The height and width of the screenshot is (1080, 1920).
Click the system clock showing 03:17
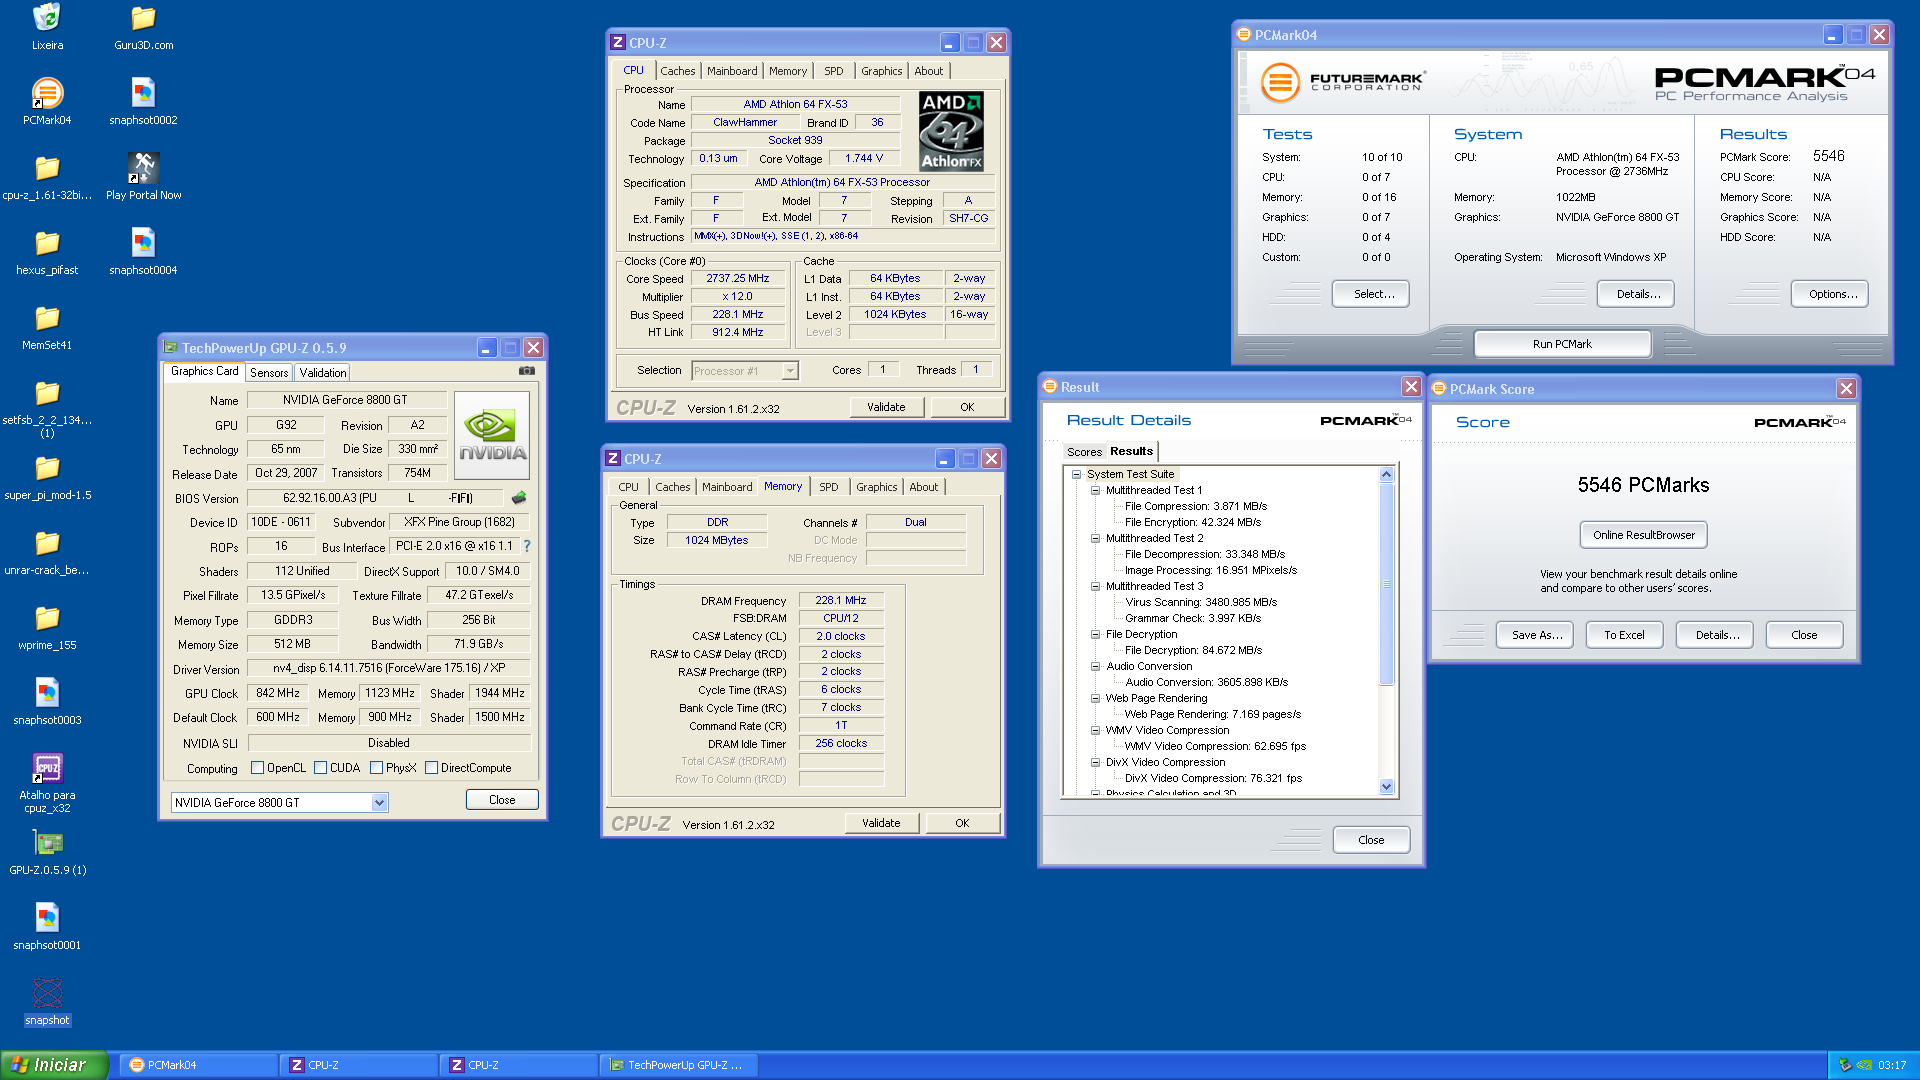(1892, 1065)
